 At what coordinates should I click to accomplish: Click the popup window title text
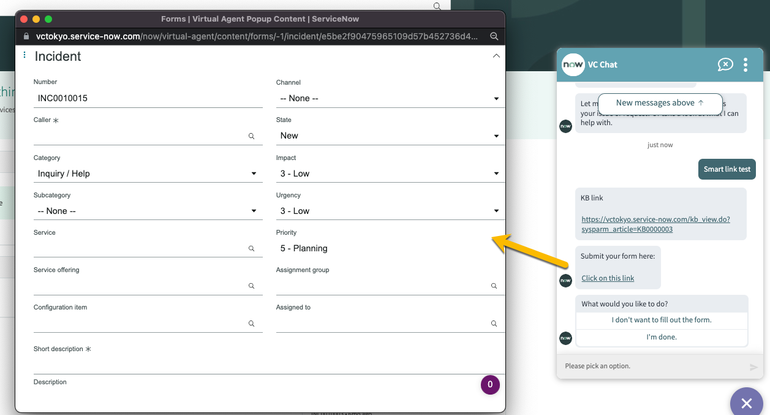(260, 19)
